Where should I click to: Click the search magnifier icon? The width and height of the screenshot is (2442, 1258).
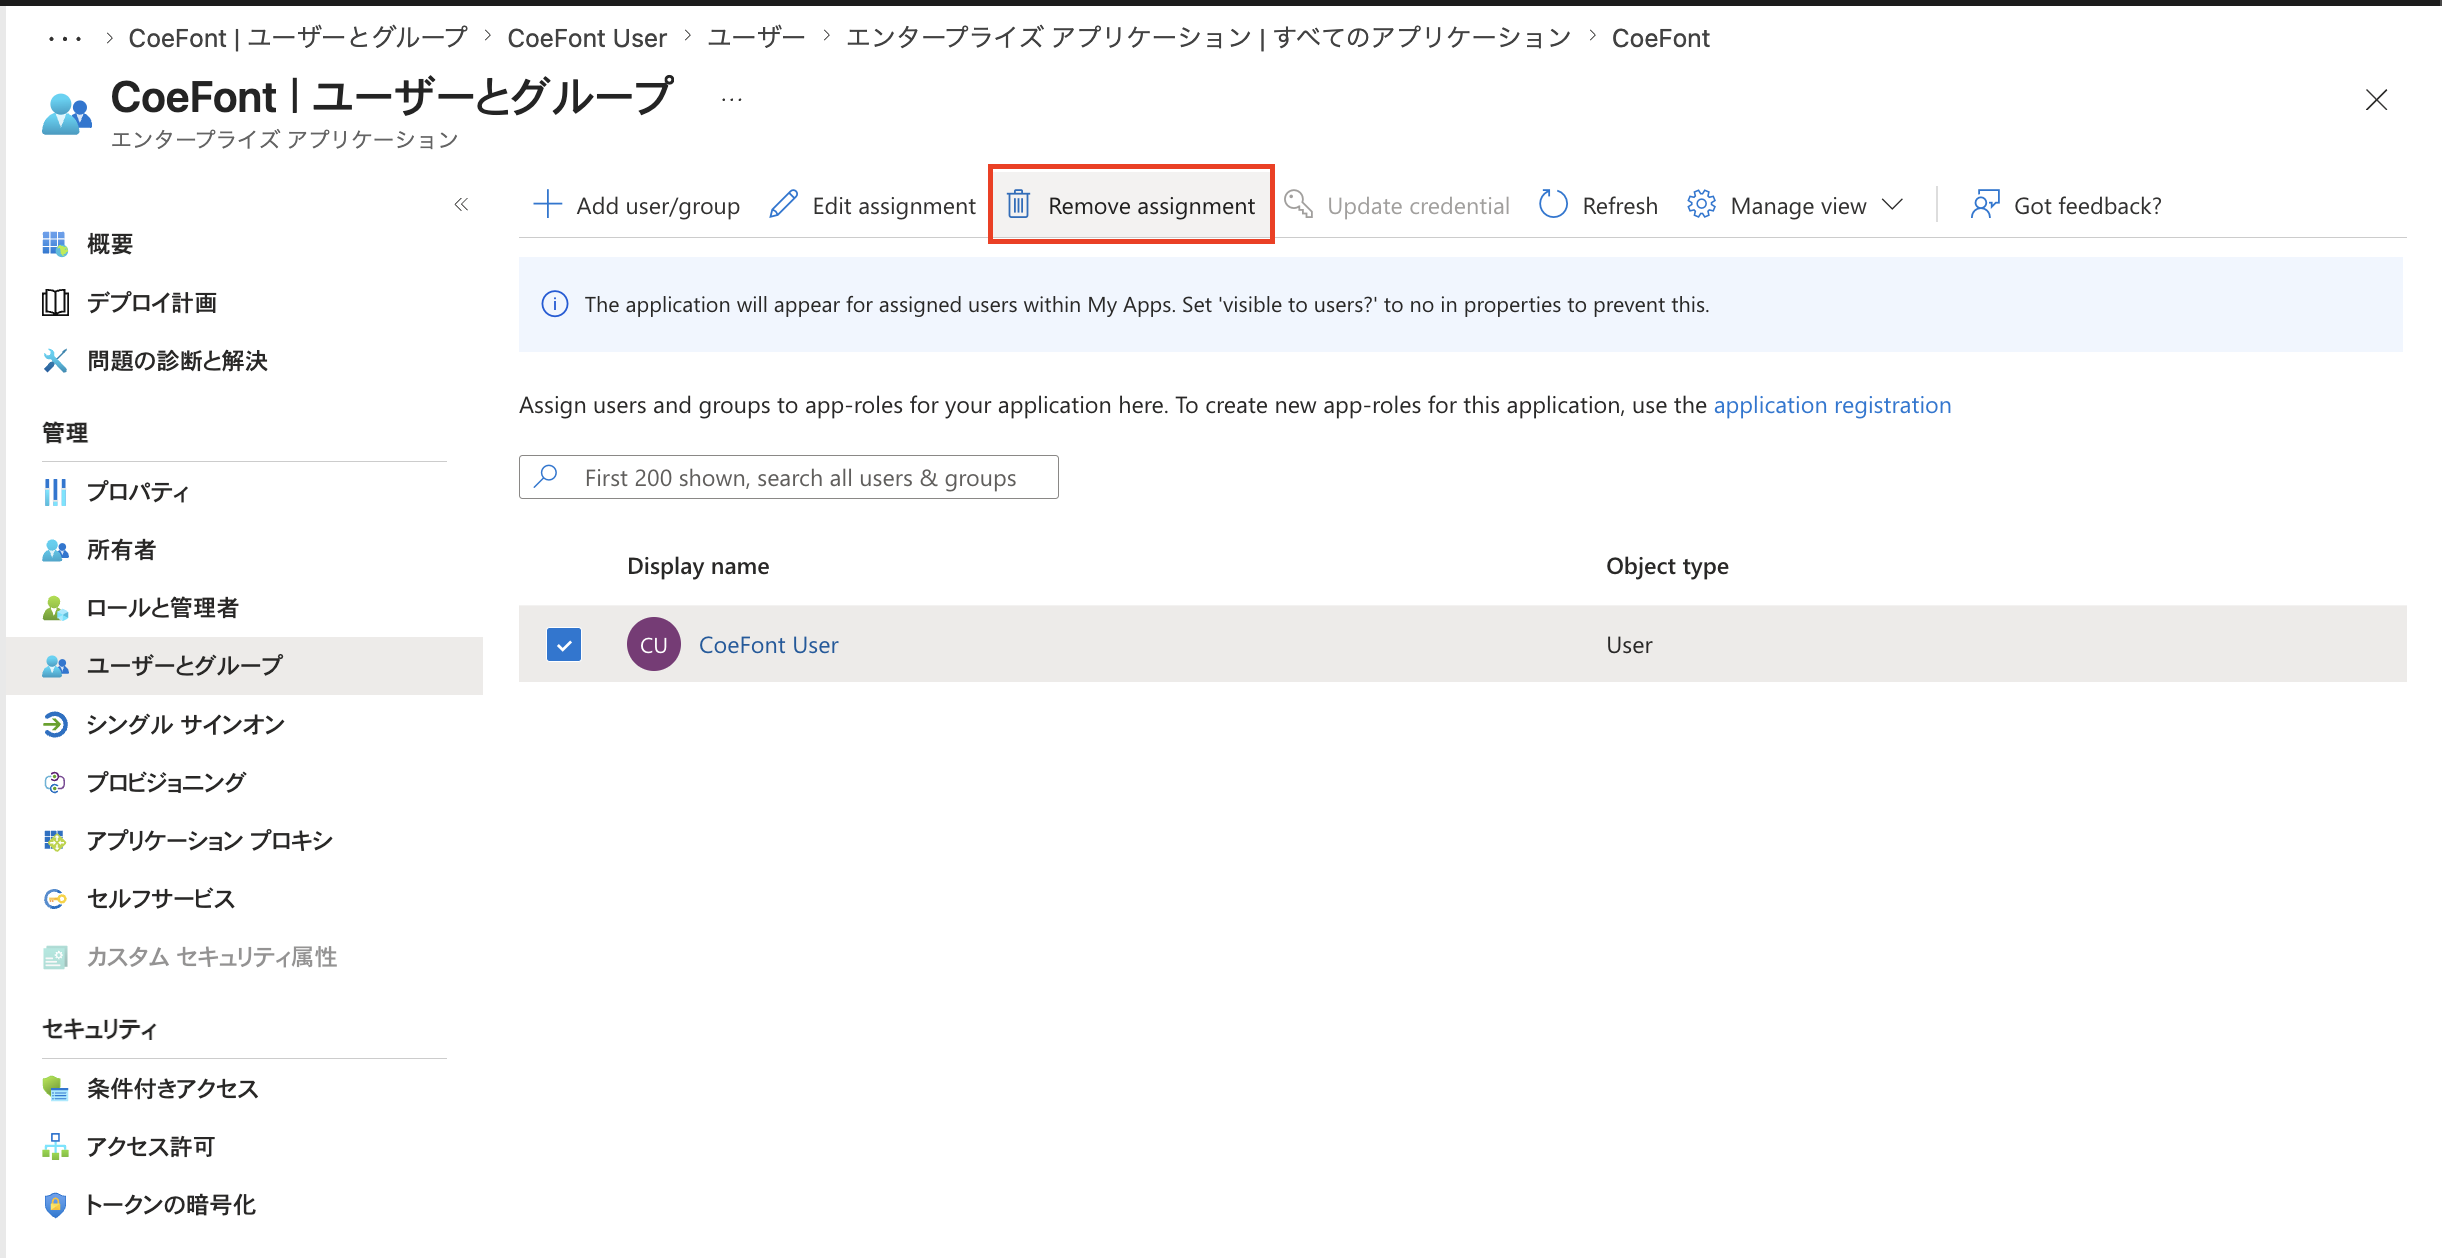coord(546,476)
